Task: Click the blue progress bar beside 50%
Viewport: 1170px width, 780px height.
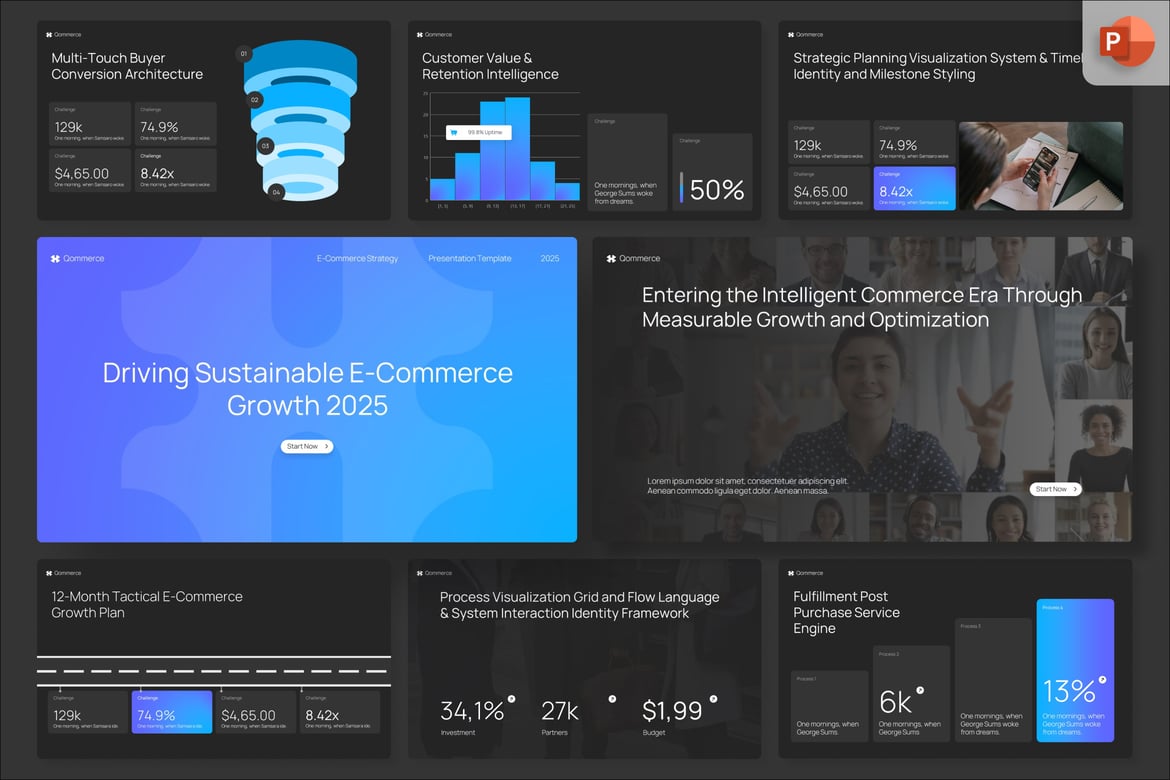Action: pyautogui.click(x=681, y=187)
